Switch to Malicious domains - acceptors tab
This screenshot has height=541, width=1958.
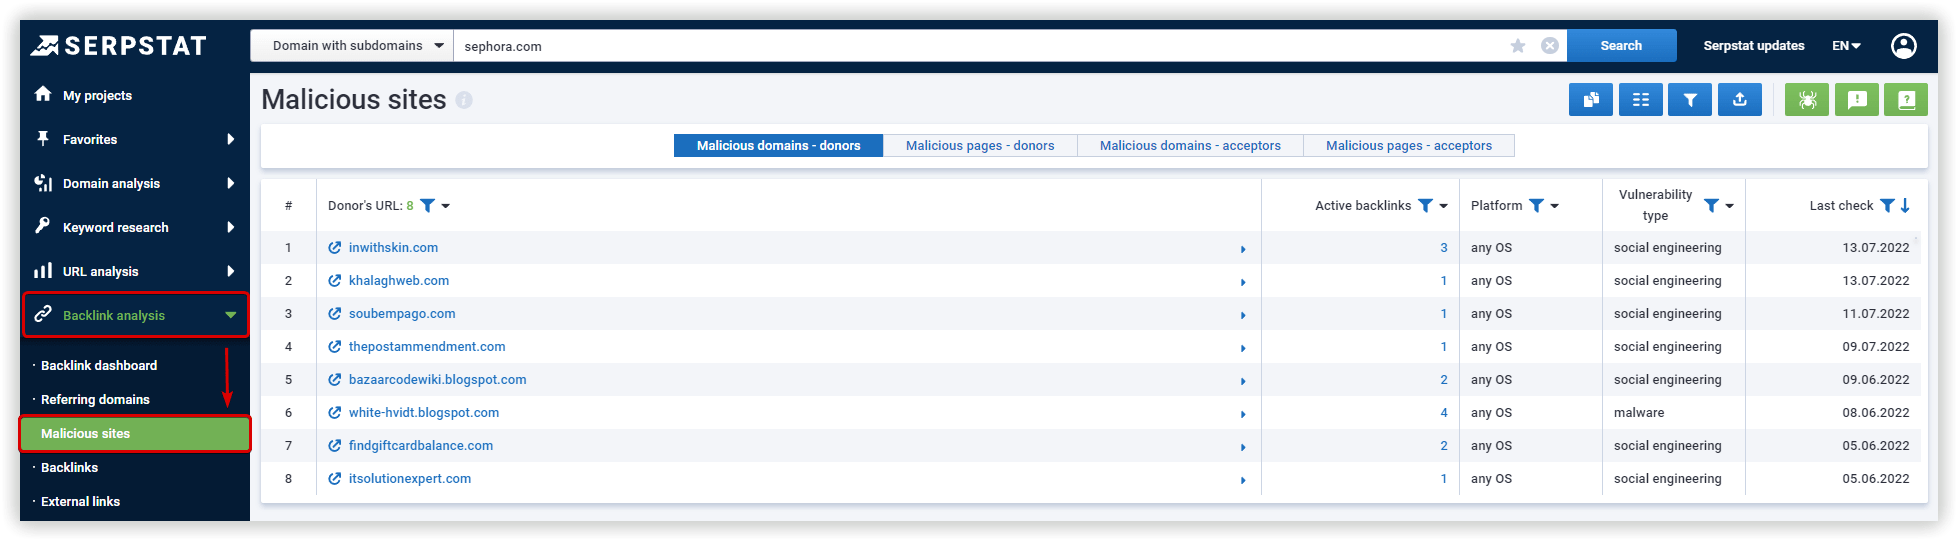[1190, 146]
